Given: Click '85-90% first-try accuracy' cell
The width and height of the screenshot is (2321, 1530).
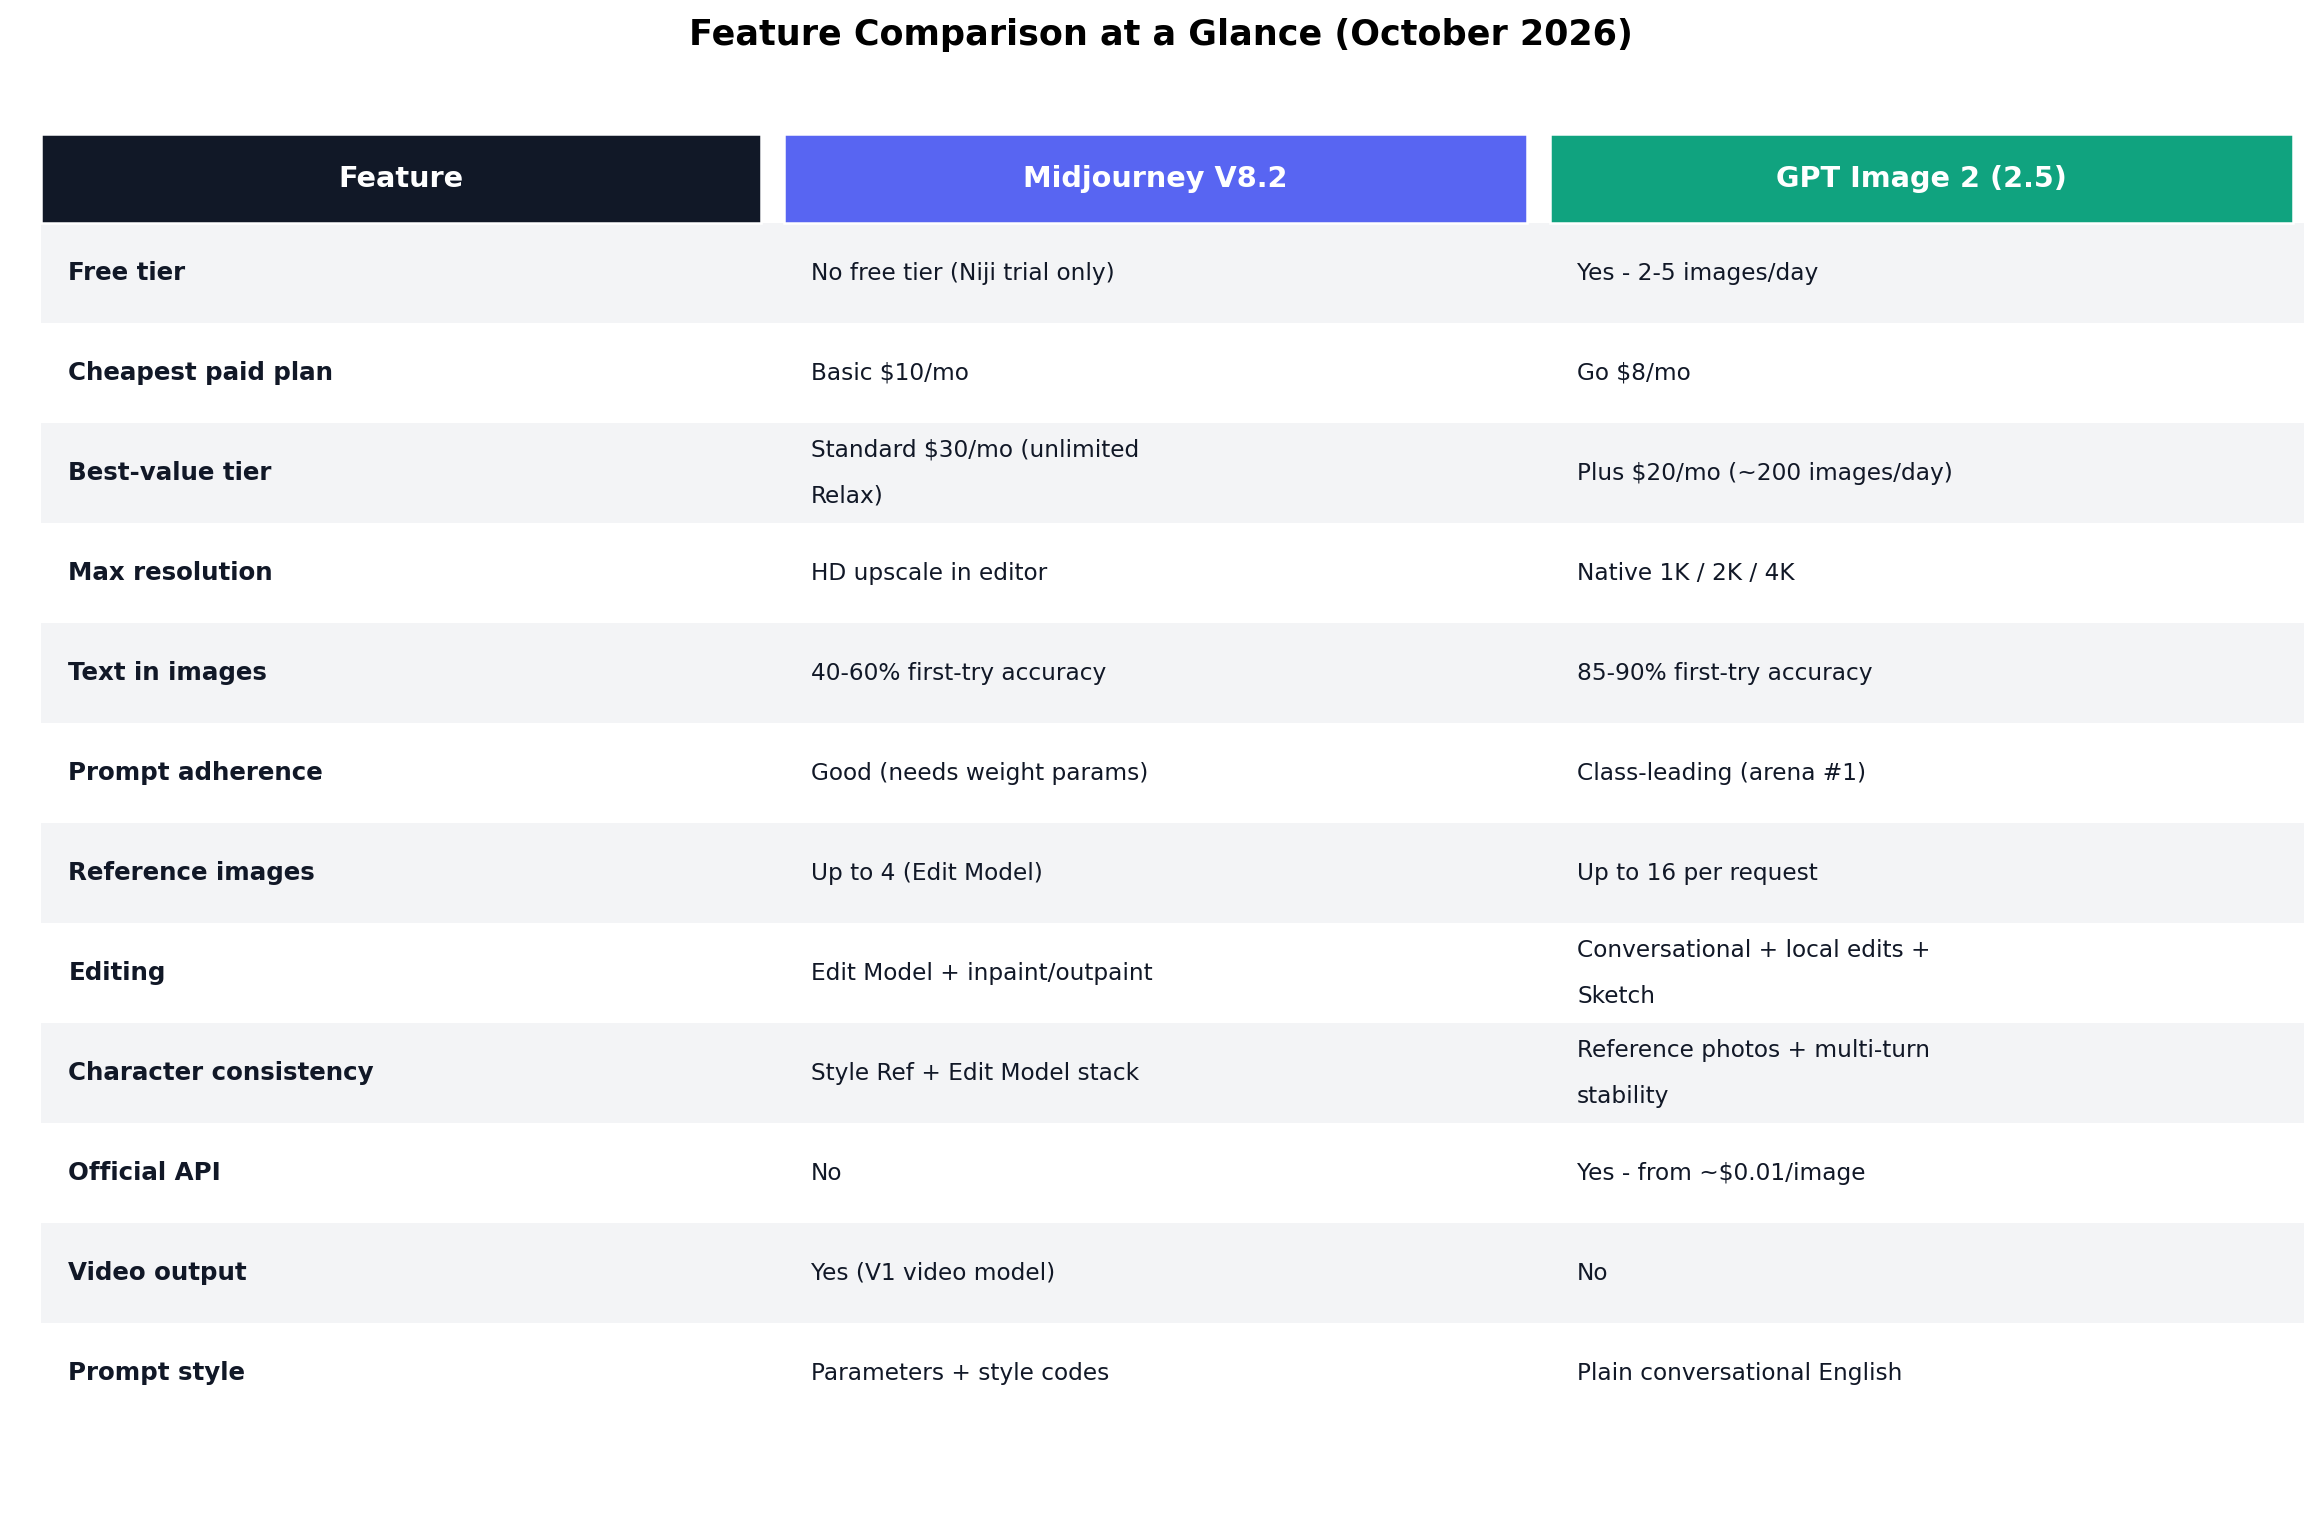Looking at the screenshot, I should [x=1724, y=673].
